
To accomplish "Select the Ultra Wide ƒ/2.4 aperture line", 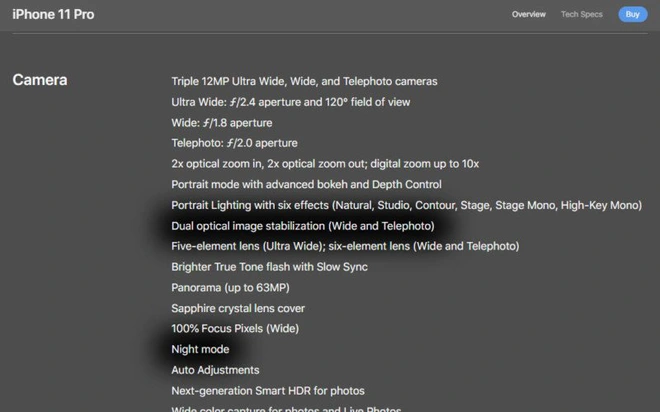I will pos(291,102).
